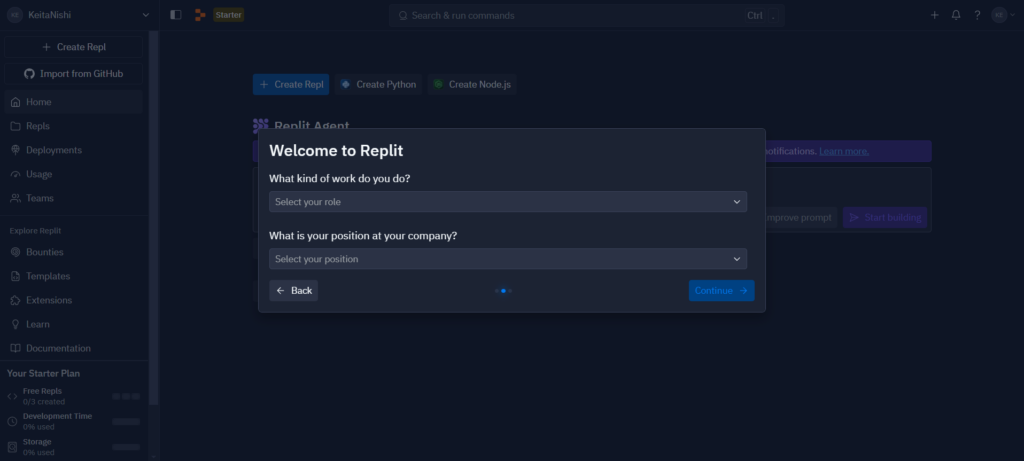Image resolution: width=1024 pixels, height=461 pixels.
Task: Click the GitHub icon on Import button
Action: (29, 74)
